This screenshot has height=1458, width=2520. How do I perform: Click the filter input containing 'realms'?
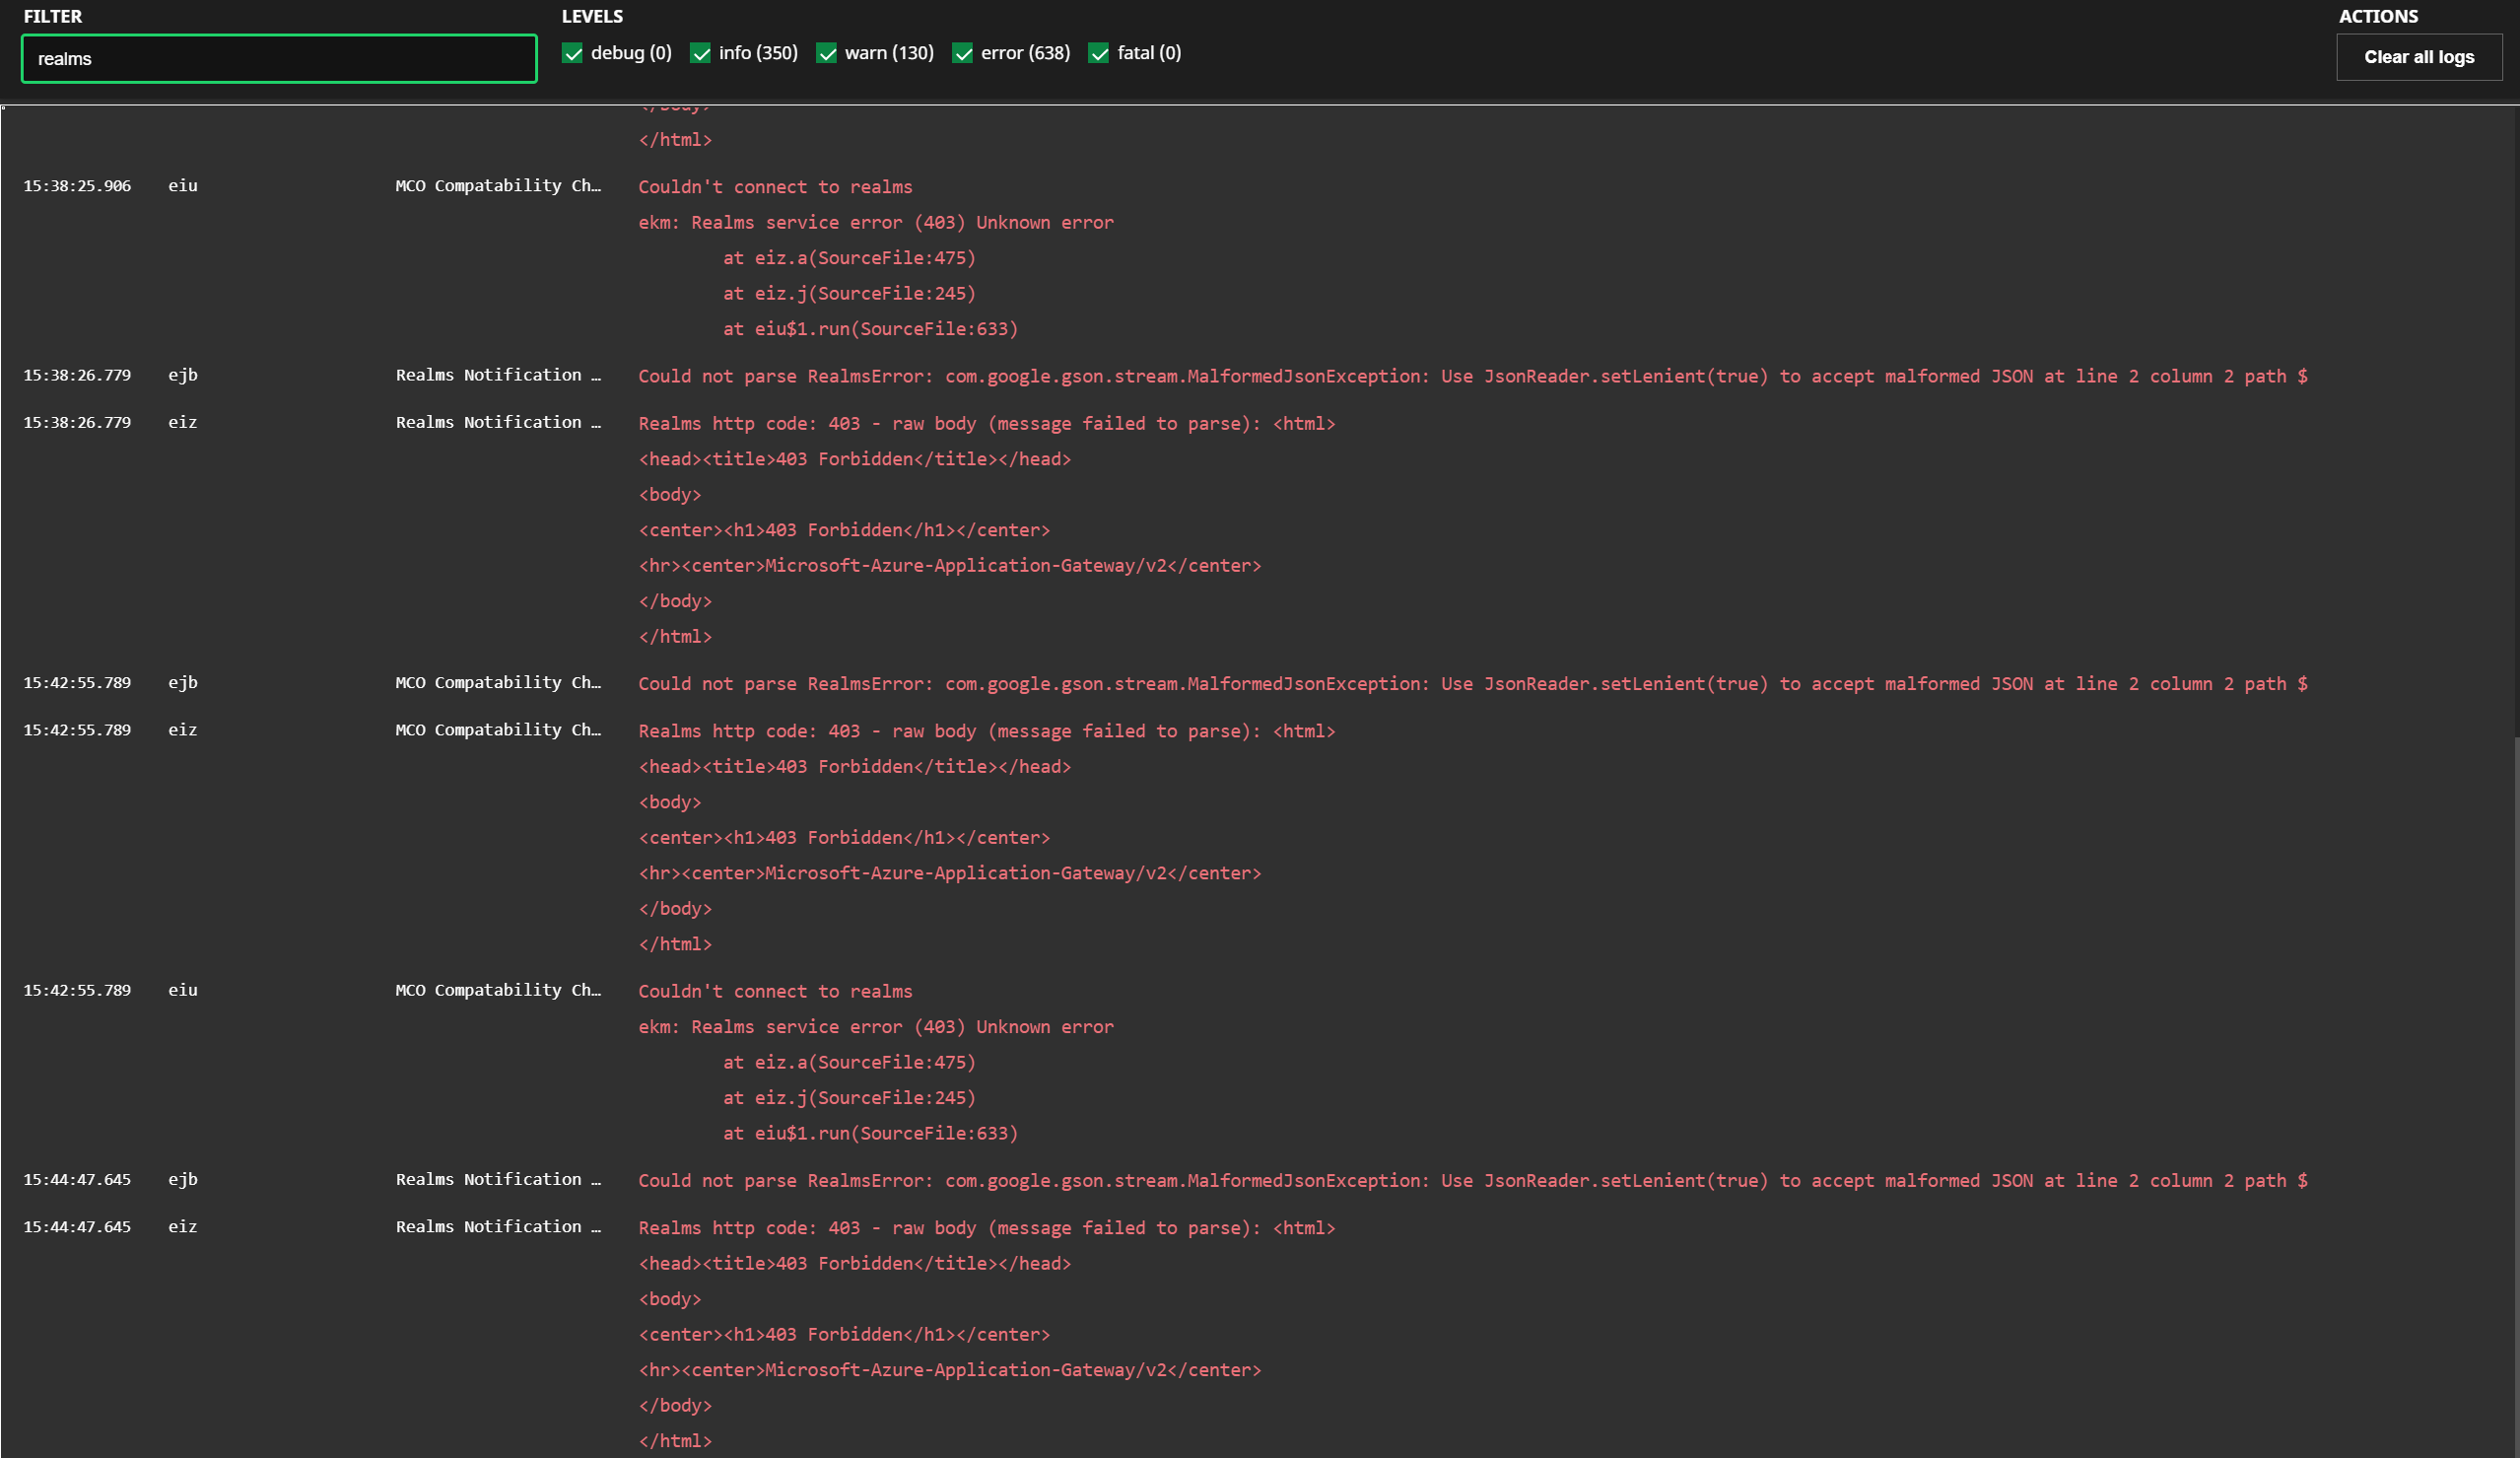[x=278, y=59]
